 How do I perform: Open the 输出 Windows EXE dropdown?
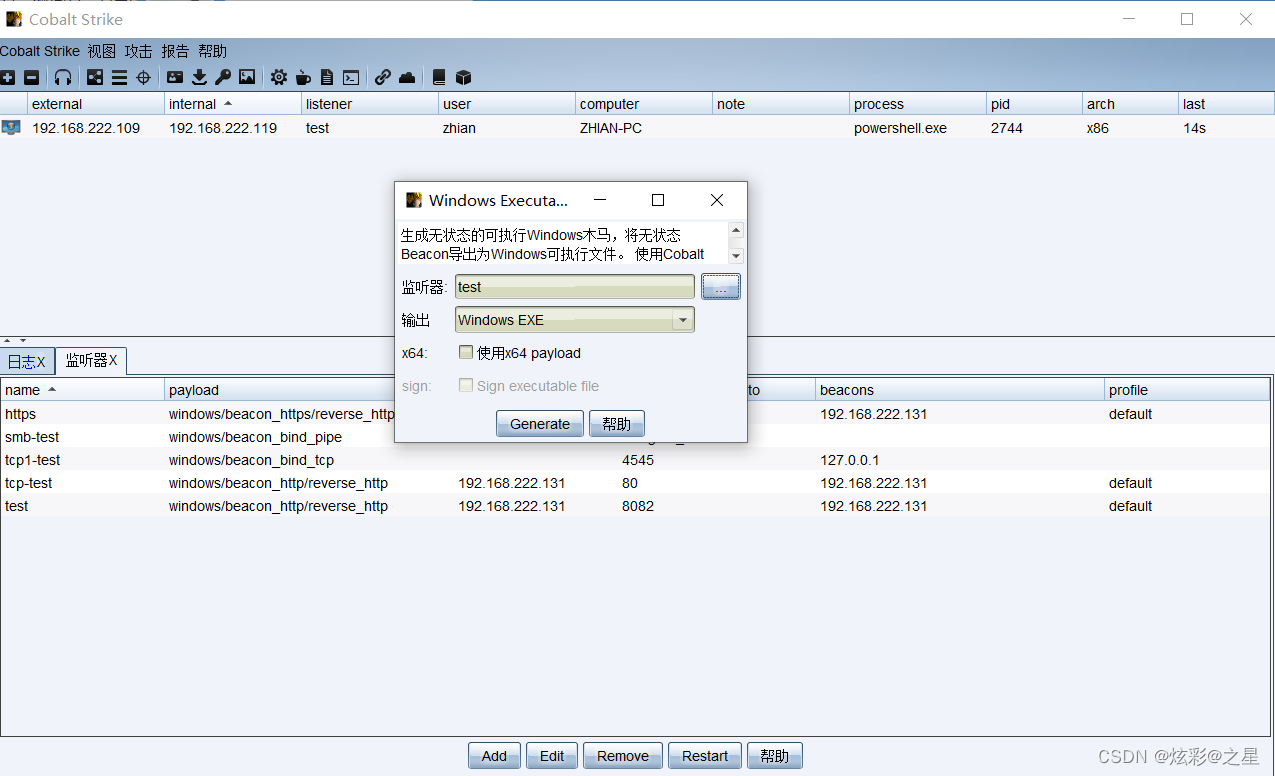(574, 320)
